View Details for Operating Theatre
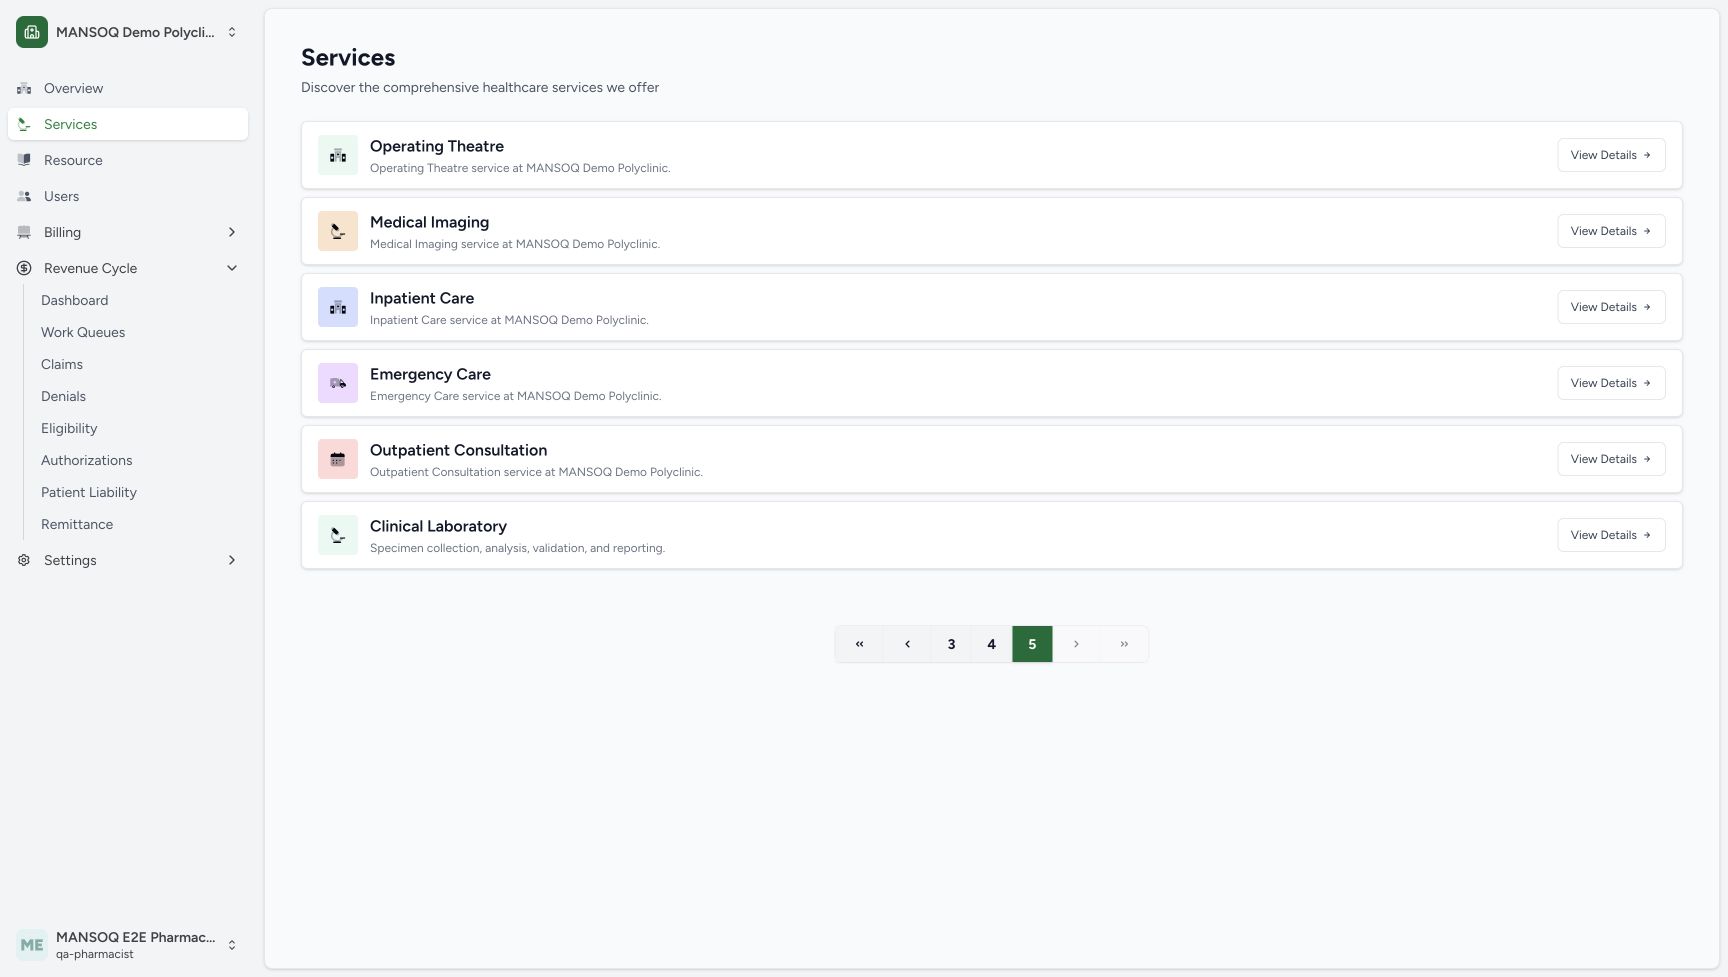The height and width of the screenshot is (977, 1728). pyautogui.click(x=1611, y=155)
